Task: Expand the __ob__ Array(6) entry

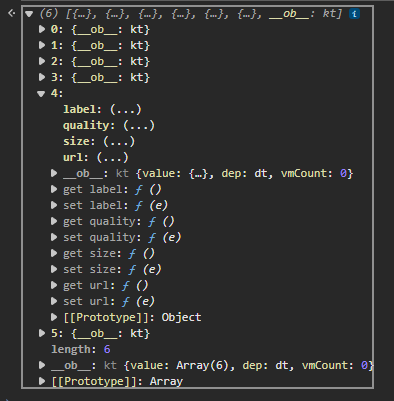Action: pyautogui.click(x=42, y=365)
